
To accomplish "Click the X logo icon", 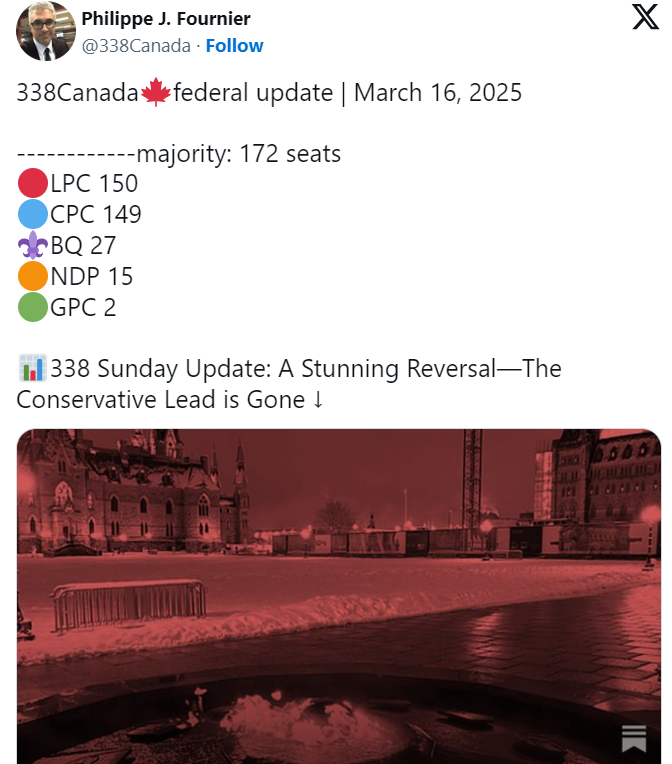I will coord(646,17).
